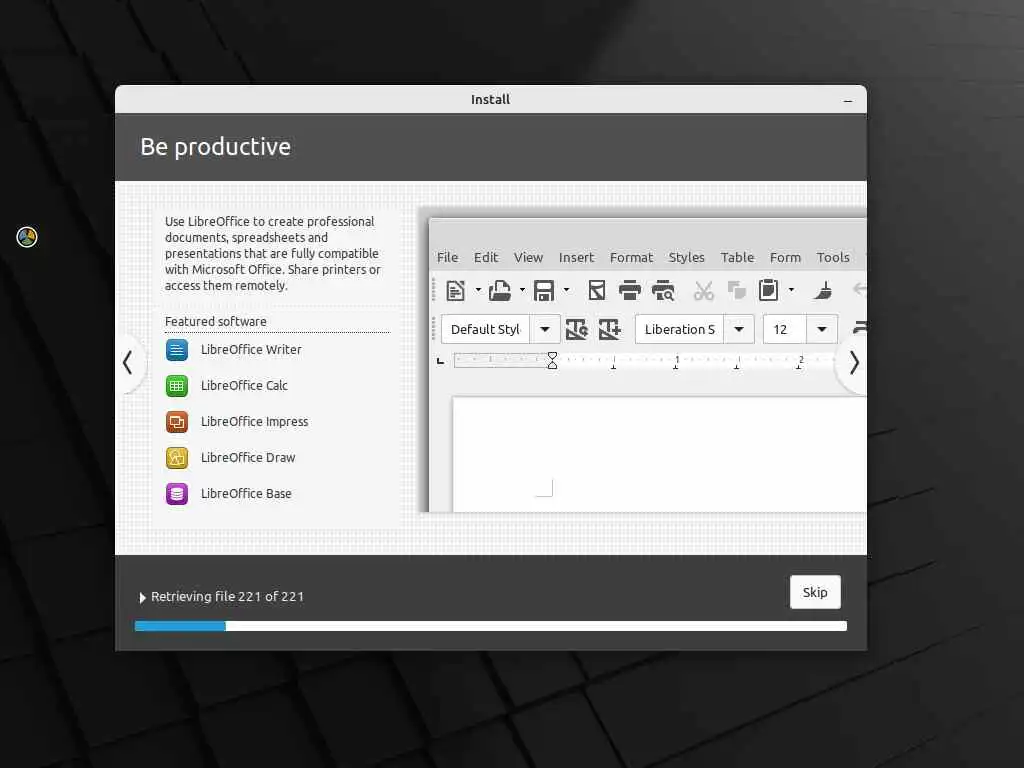
Task: Click the font size 12 field
Action: [785, 329]
